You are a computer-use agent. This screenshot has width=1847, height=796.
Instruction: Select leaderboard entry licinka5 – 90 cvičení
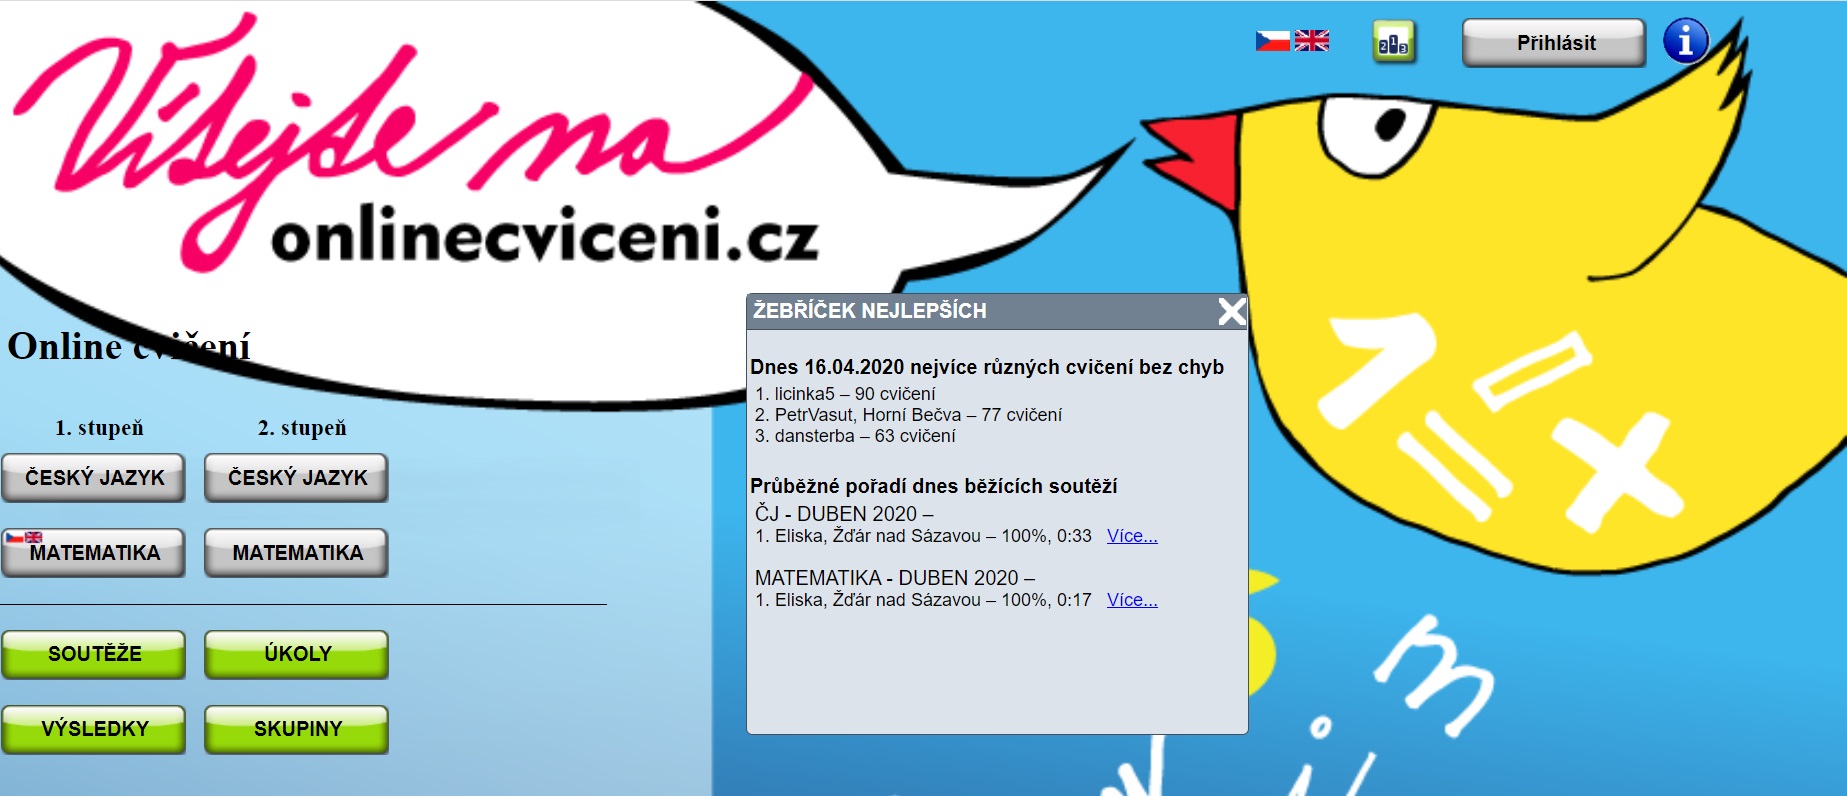[846, 394]
